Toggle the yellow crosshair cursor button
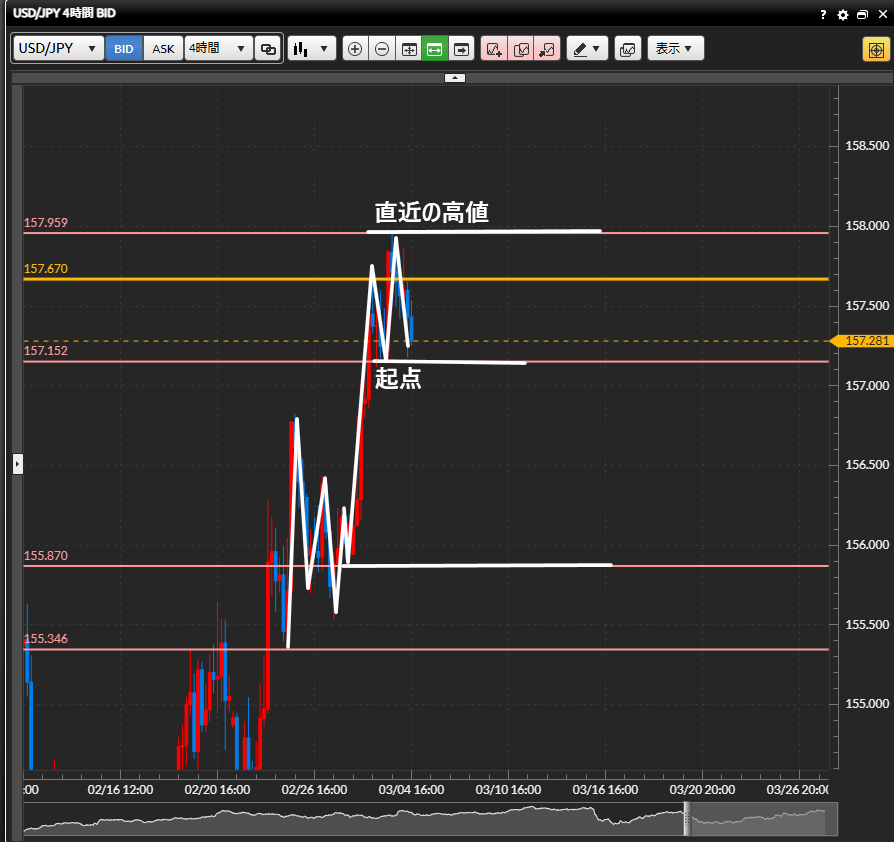The image size is (894, 842). [x=875, y=49]
